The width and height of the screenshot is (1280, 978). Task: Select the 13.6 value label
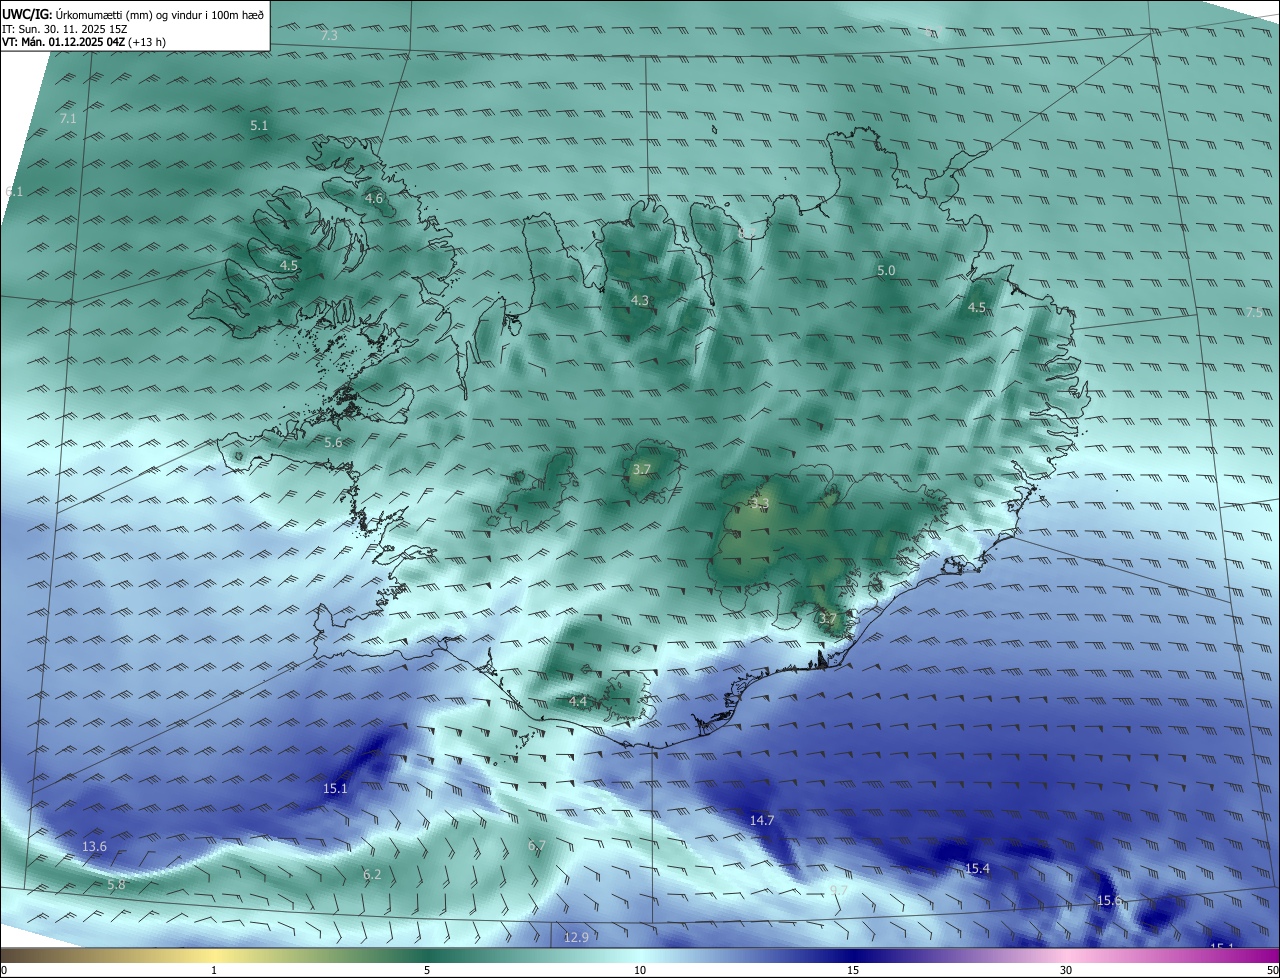pos(94,847)
